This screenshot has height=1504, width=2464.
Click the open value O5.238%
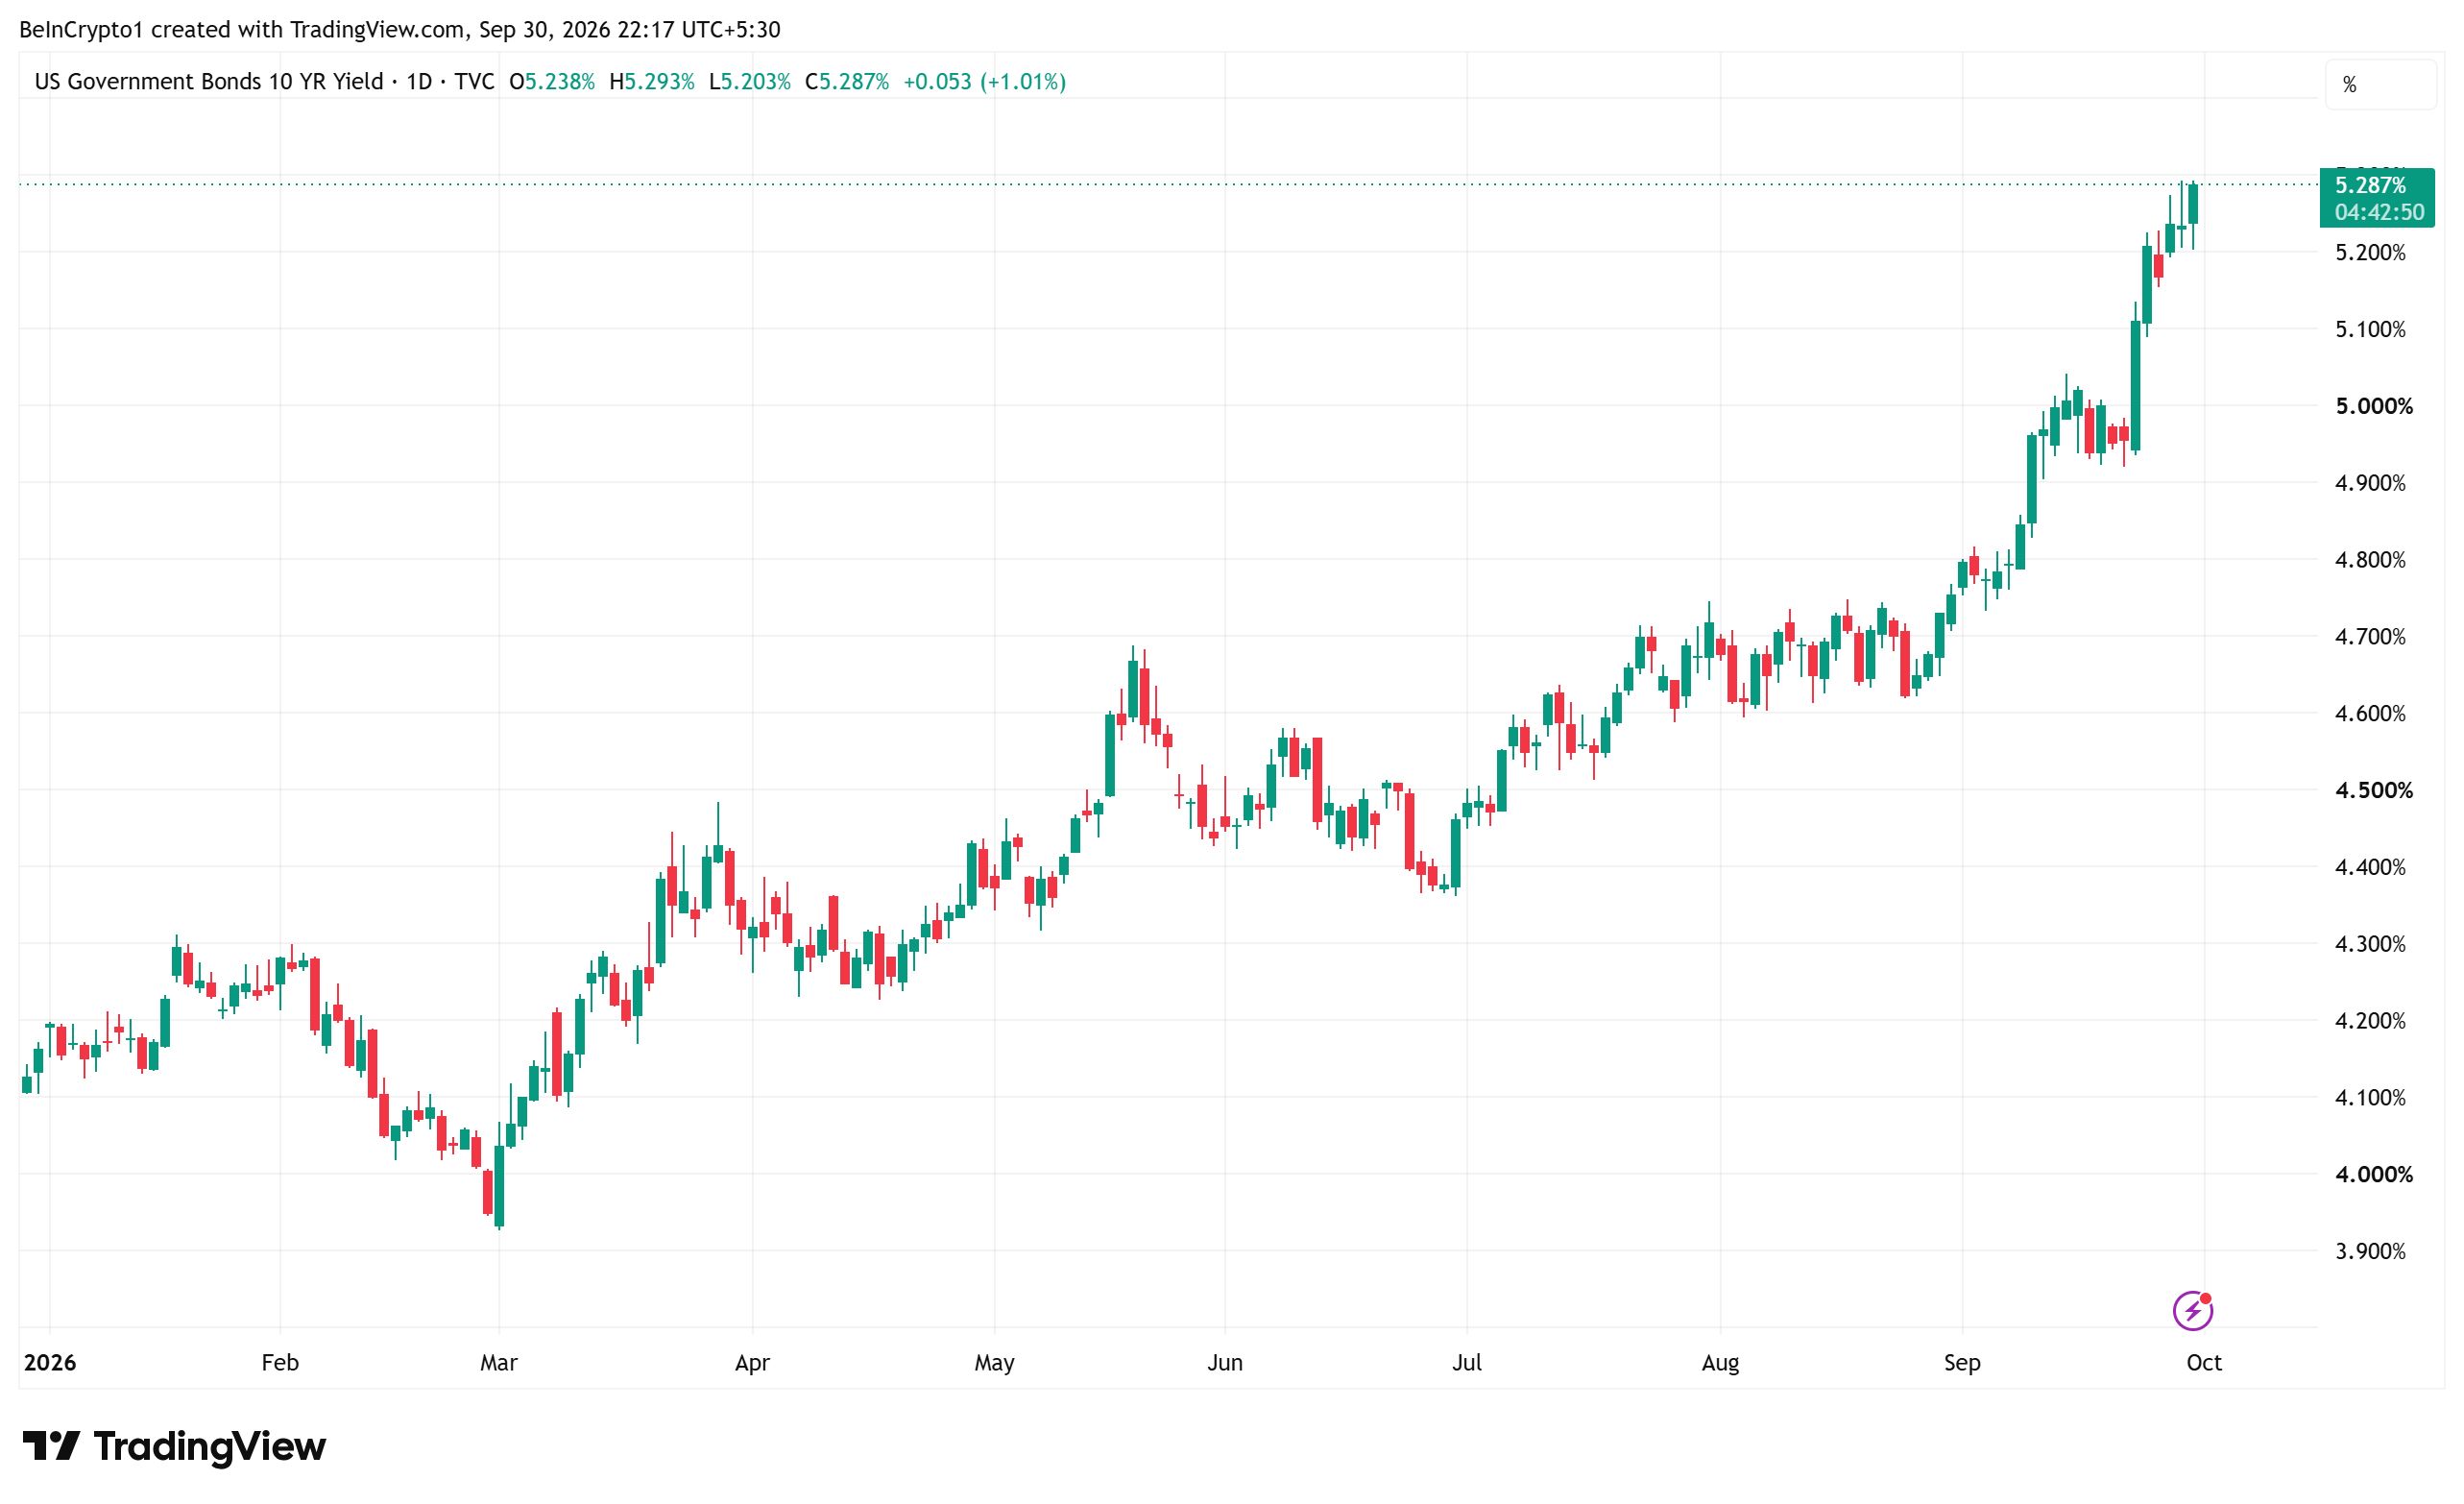tap(552, 82)
